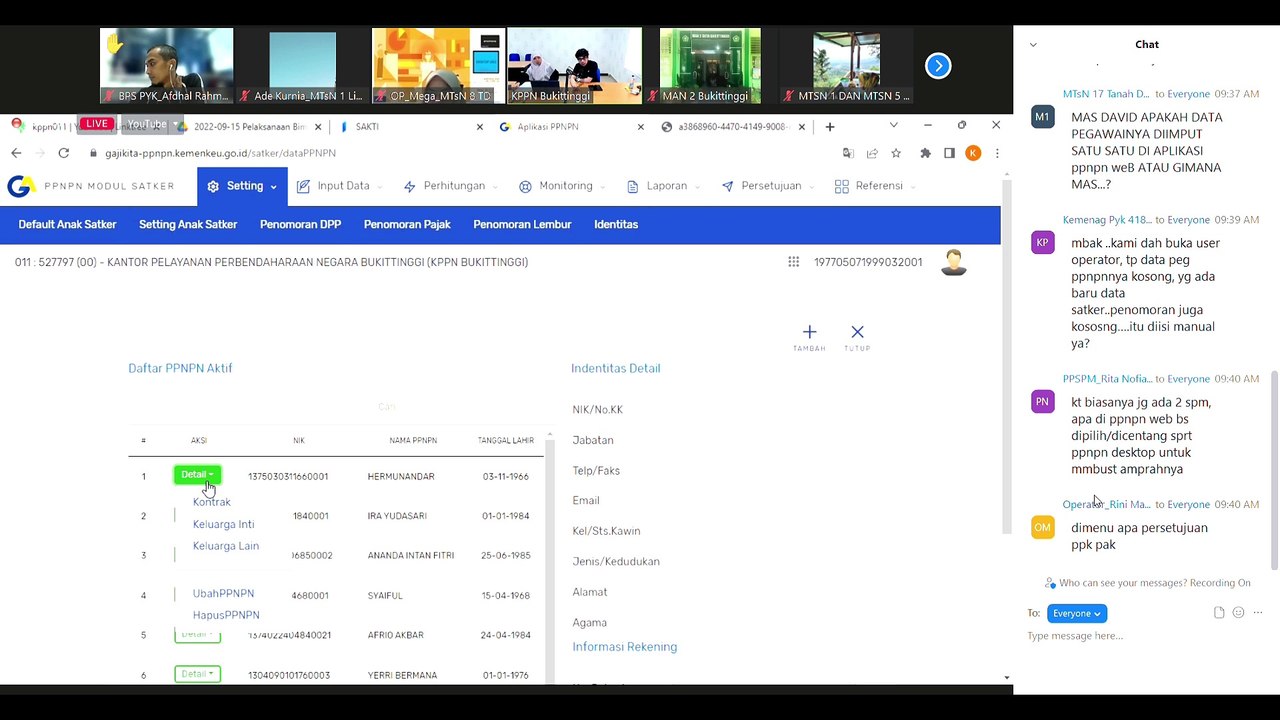This screenshot has width=1280, height=720.
Task: Open the Chrome three-dot menu
Action: coord(996,153)
